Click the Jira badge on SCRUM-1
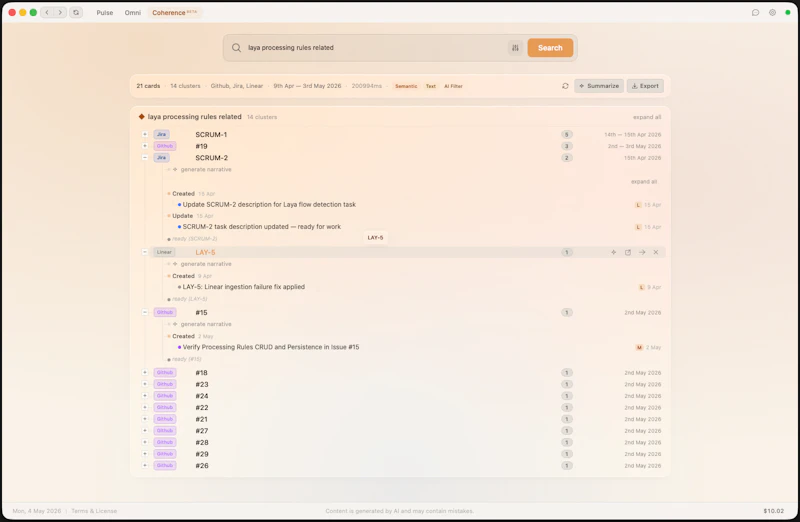Viewport: 800px width, 522px height. point(161,134)
